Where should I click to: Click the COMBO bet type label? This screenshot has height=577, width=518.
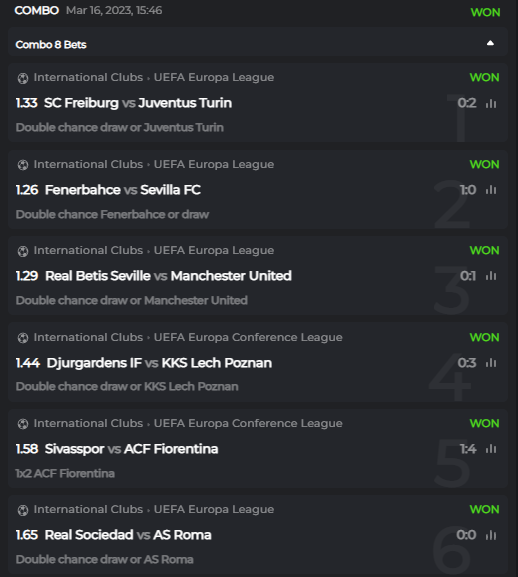(36, 10)
